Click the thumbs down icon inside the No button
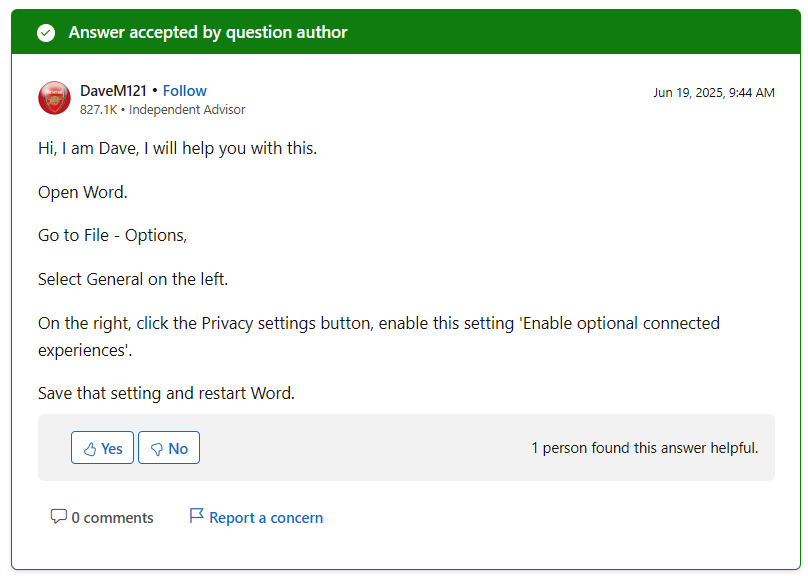Image resolution: width=808 pixels, height=576 pixels. (158, 448)
